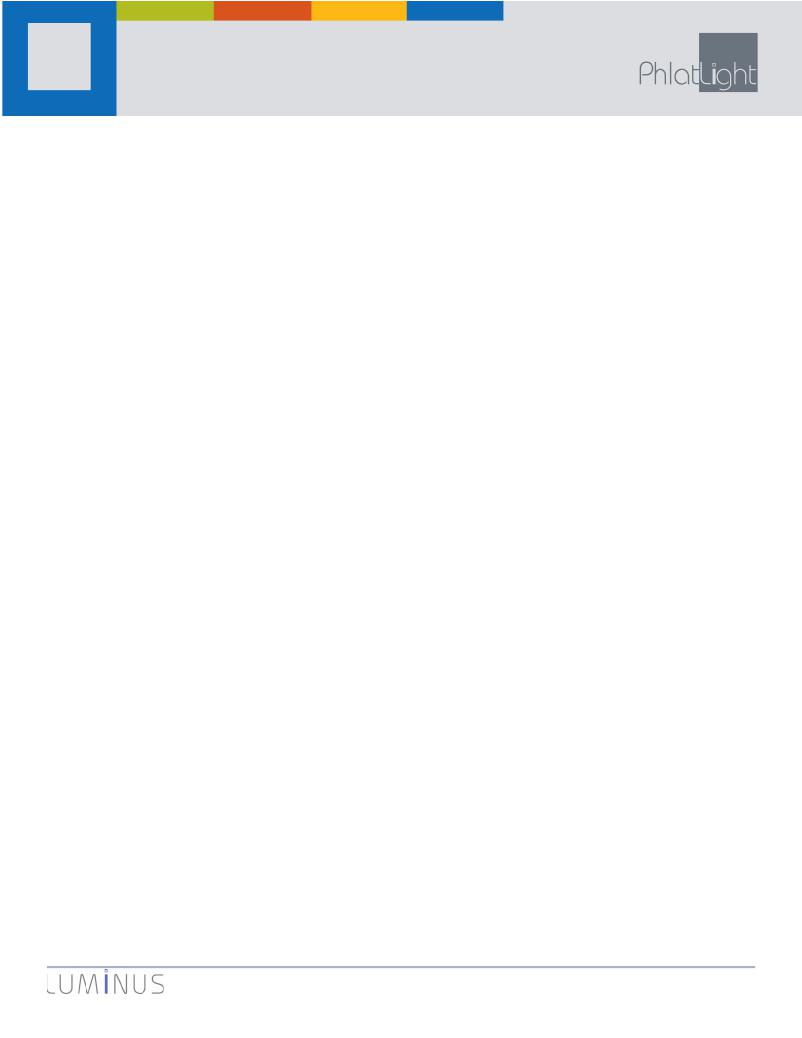Click the letter "M" in LUMINUS
Image resolution: width=802 pixels, height=1038 pixels.
[87, 984]
